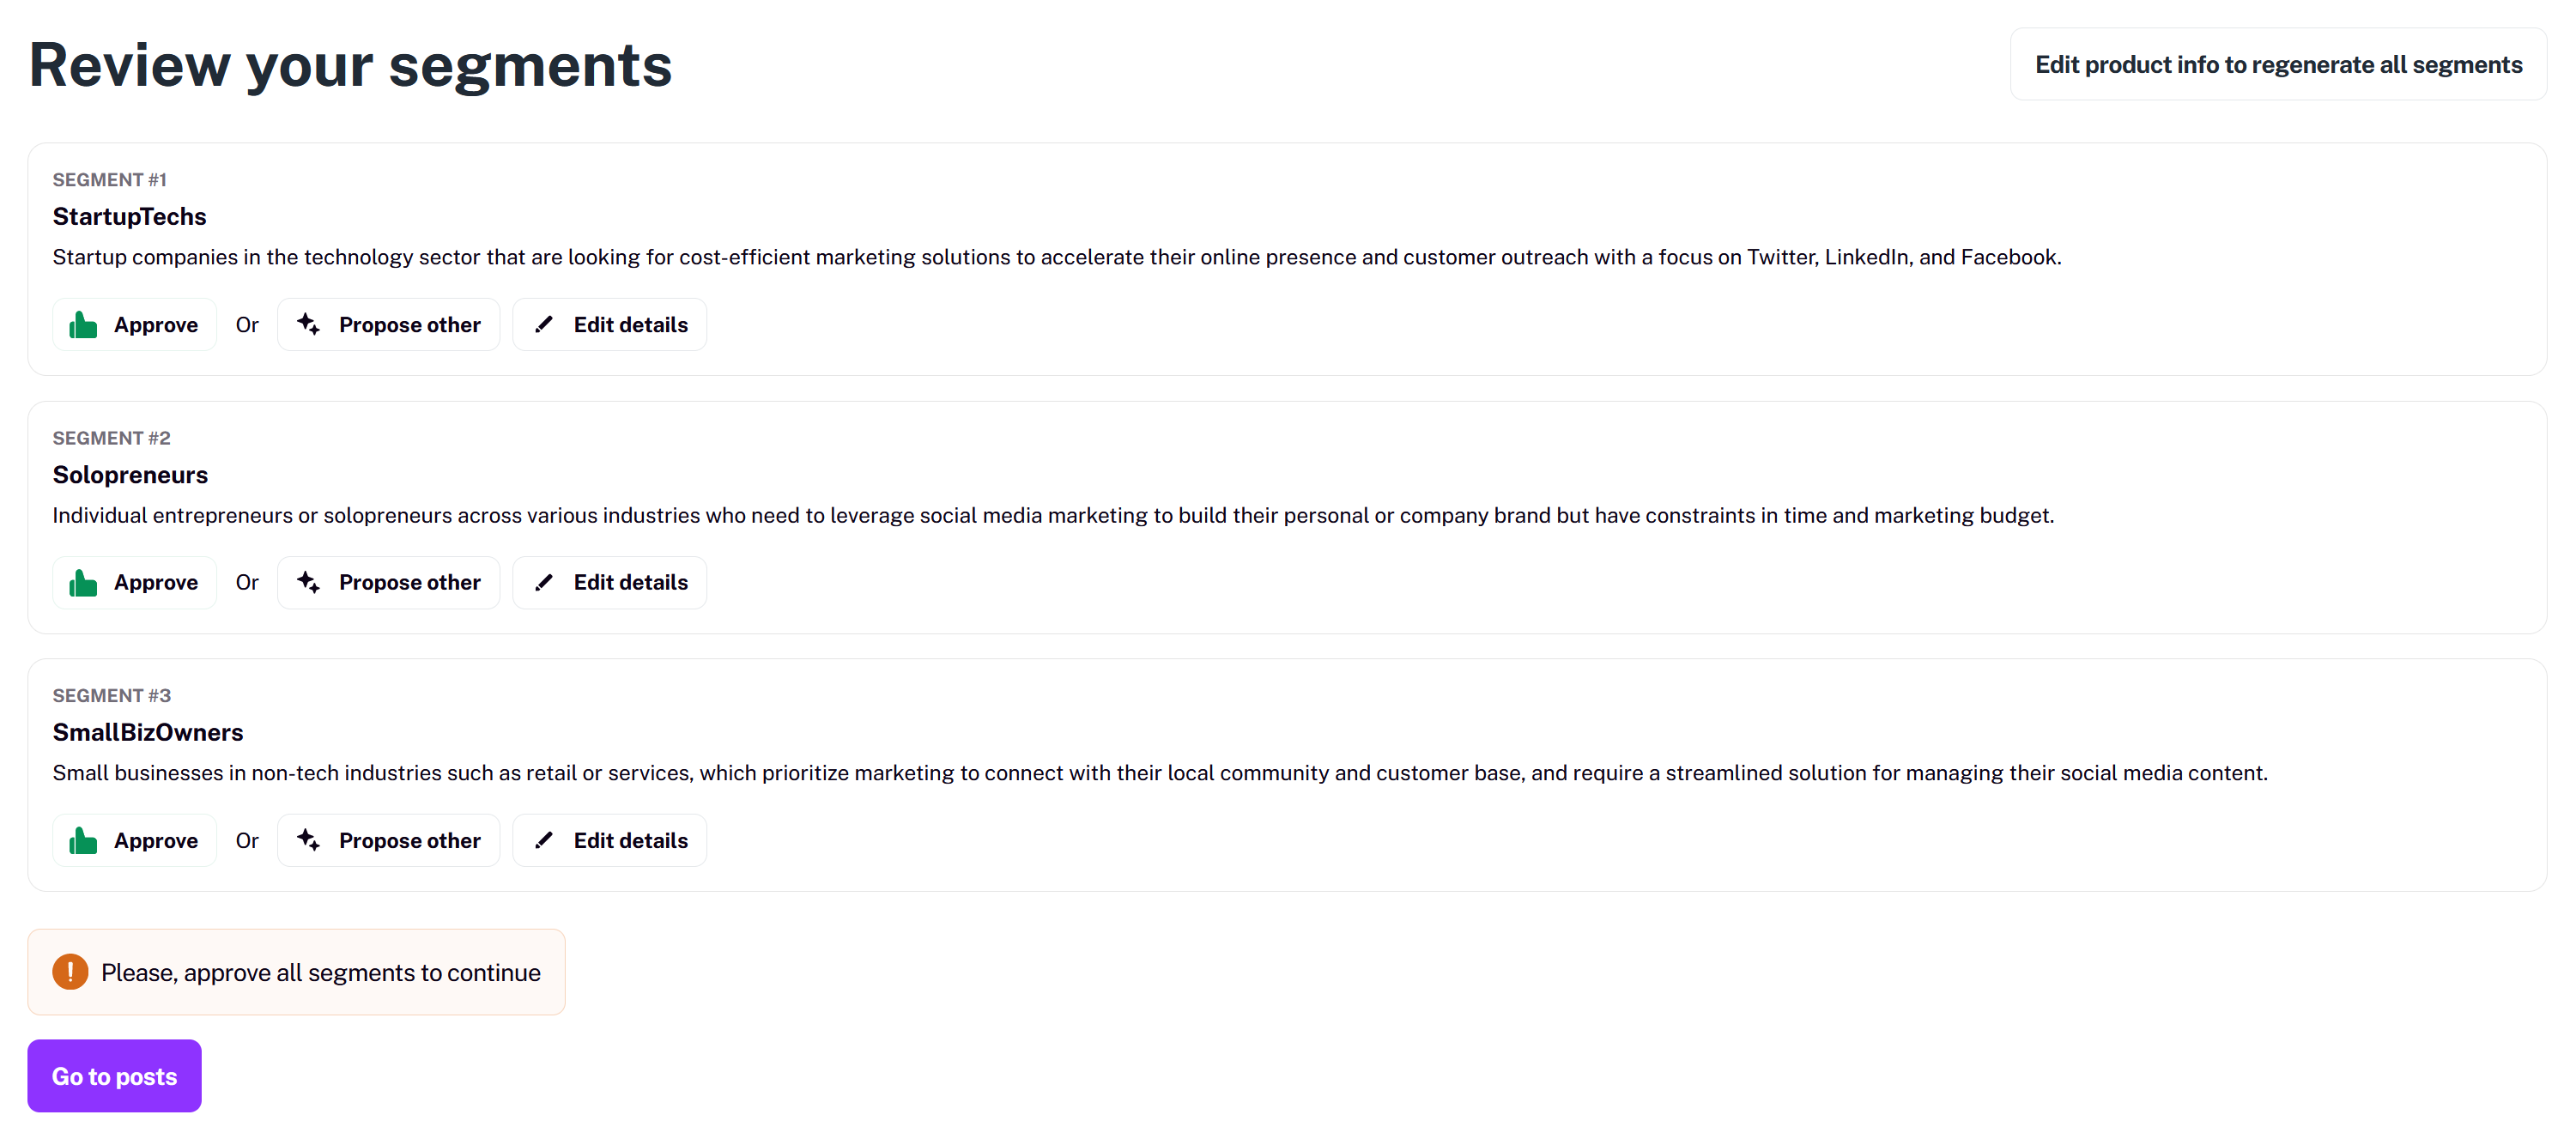This screenshot has width=2576, height=1139.
Task: Click the sparkle icon in StartupTechs Propose other
Action: pos(308,324)
